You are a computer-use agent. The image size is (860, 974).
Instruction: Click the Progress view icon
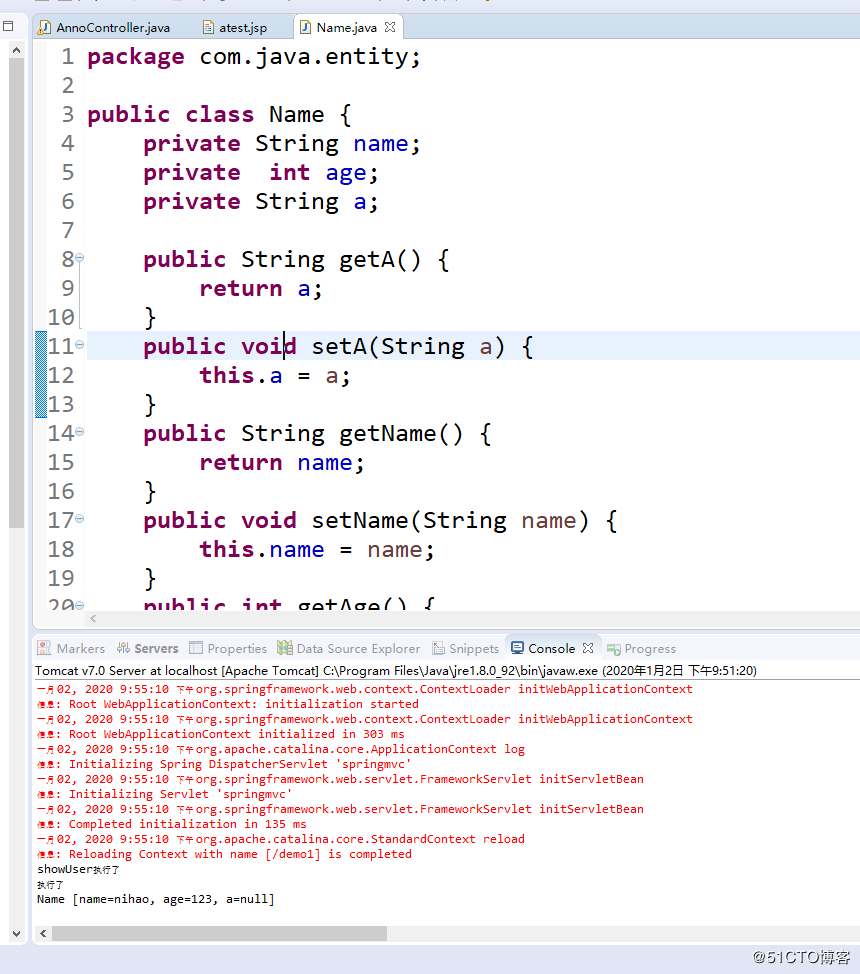pyautogui.click(x=614, y=649)
